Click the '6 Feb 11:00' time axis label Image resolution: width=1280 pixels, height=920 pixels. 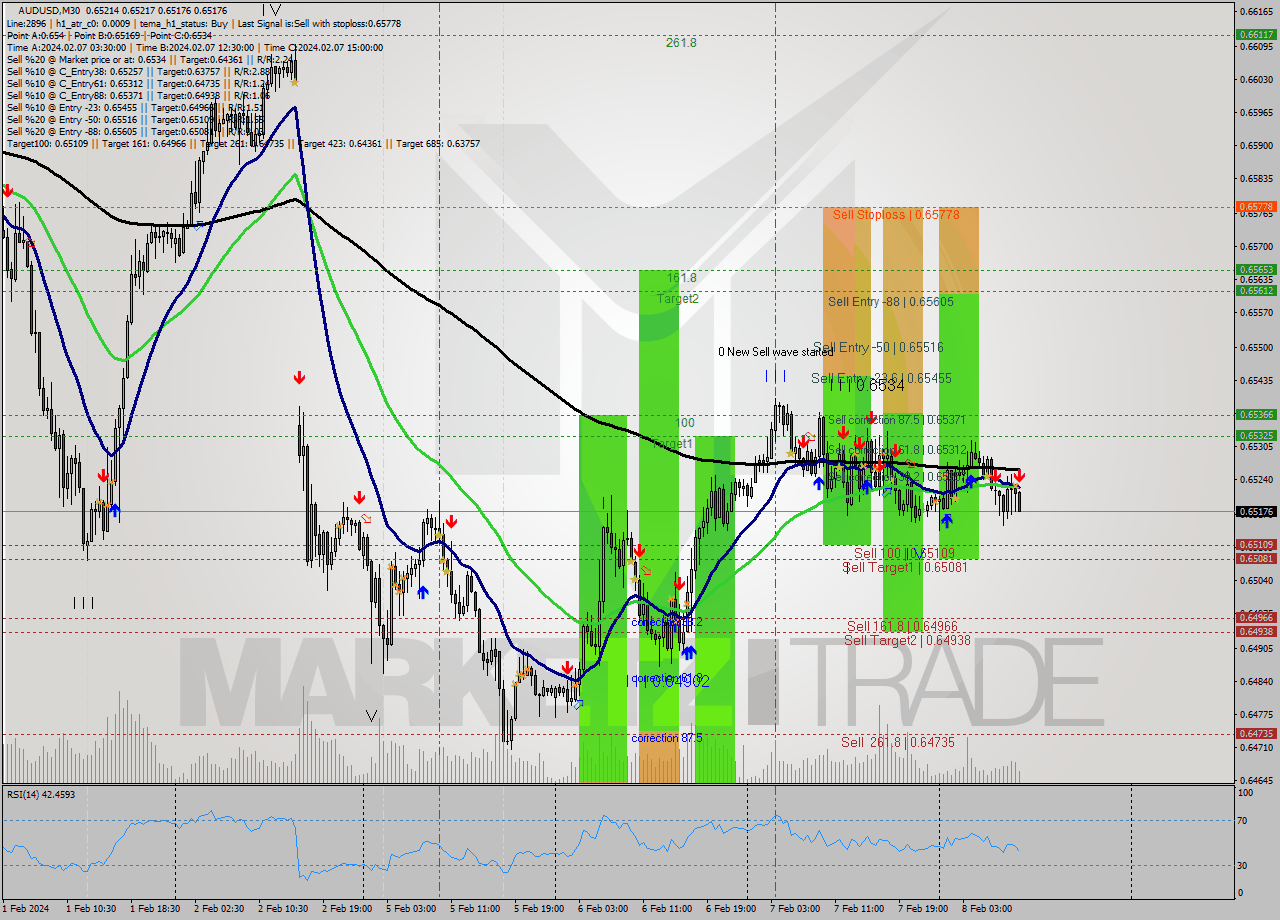click(x=667, y=909)
